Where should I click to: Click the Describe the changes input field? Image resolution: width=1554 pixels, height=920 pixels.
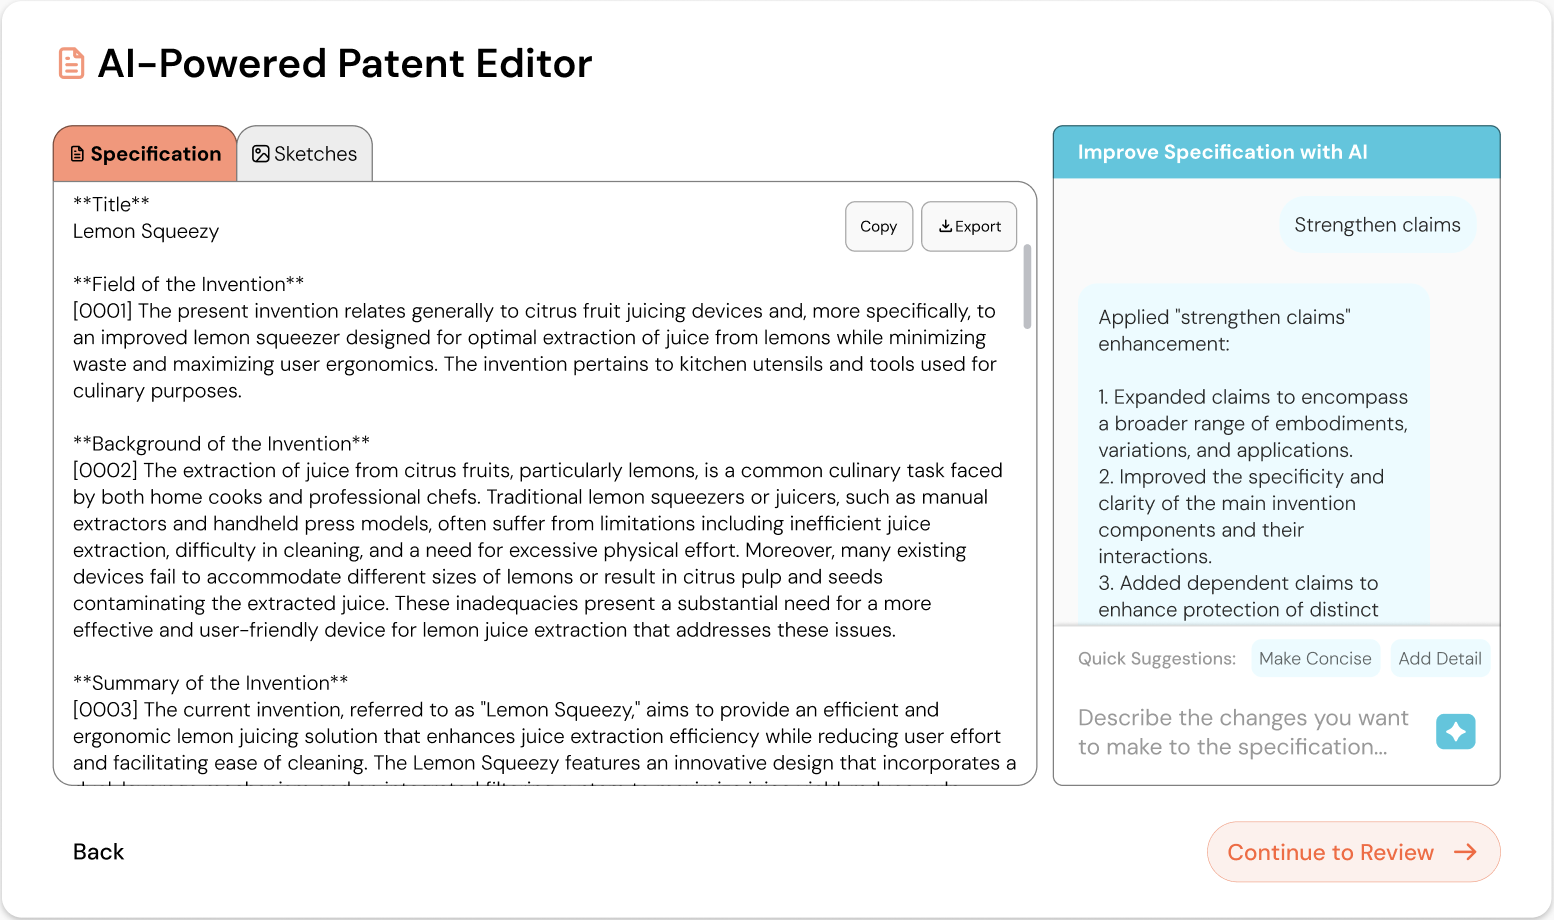pos(1240,731)
